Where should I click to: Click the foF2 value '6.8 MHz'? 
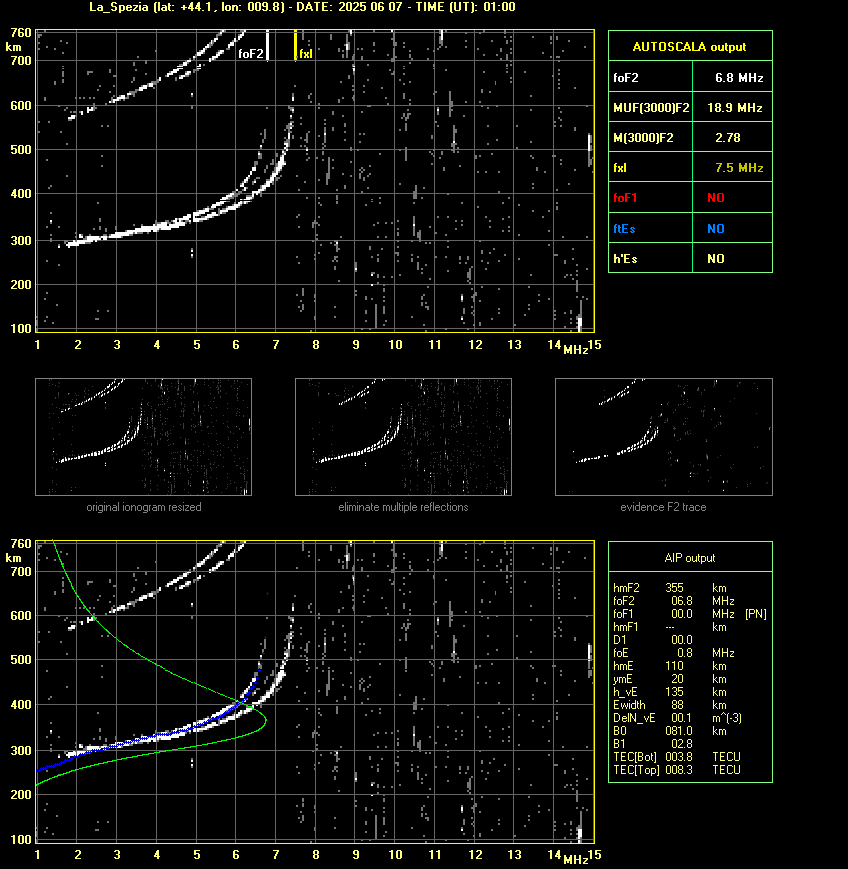tap(739, 78)
